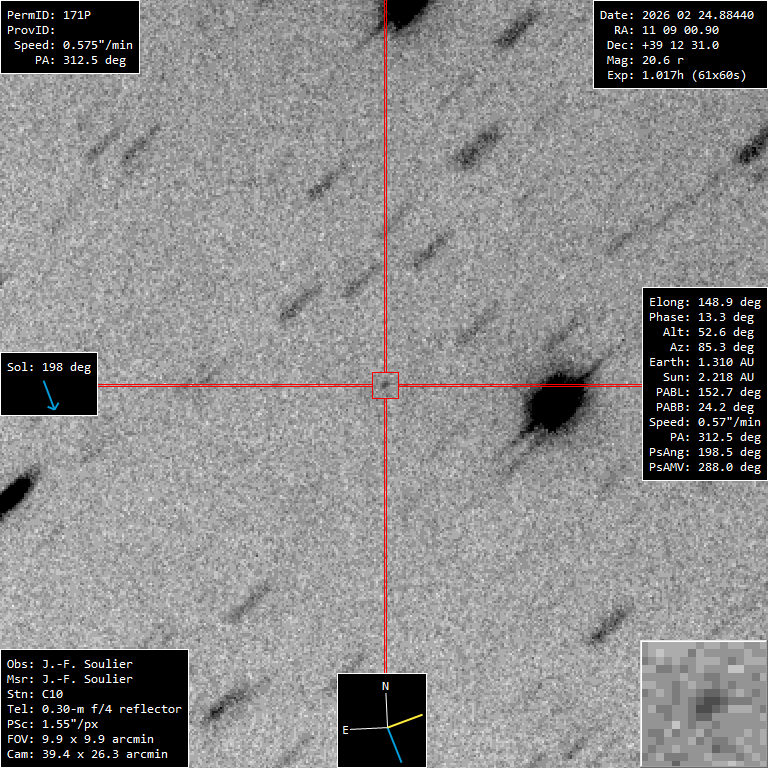Select the PsAMV 288.0 deg line
The width and height of the screenshot is (768, 768).
point(704,467)
